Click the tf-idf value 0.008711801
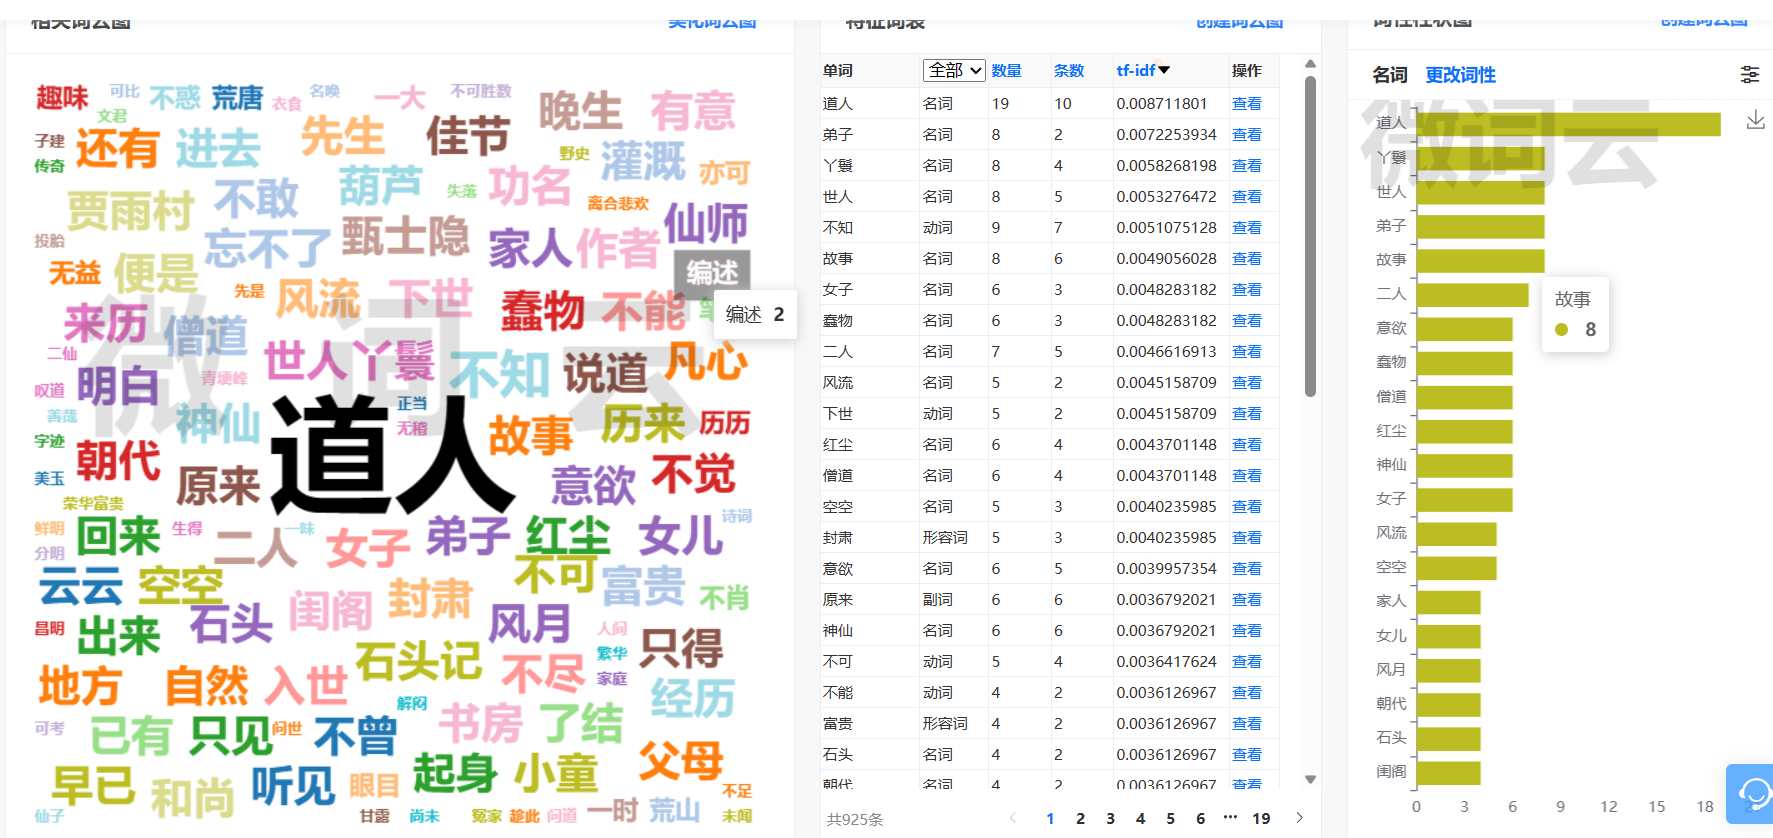 point(1162,103)
